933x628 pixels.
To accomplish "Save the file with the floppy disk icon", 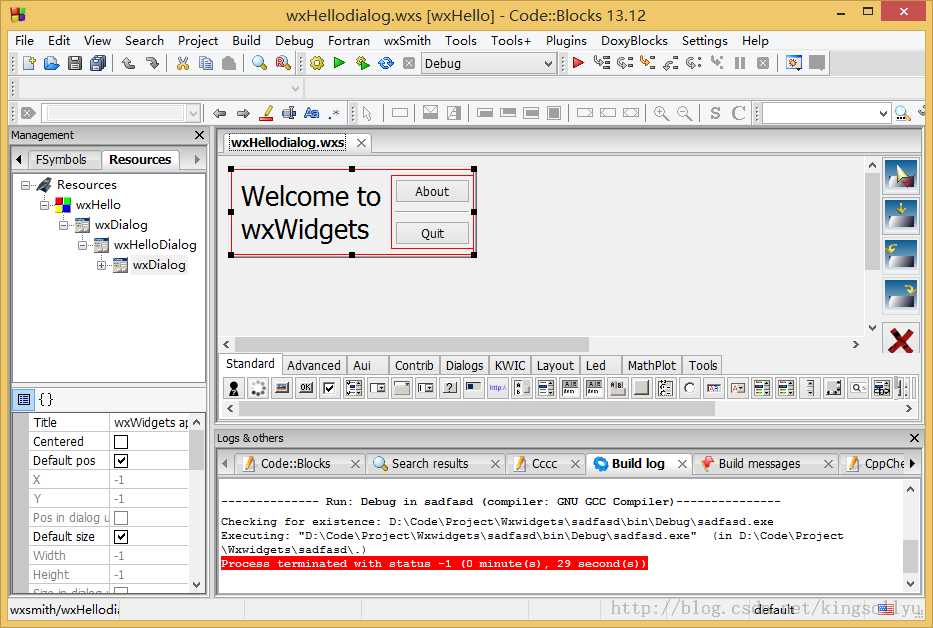I will 74,63.
